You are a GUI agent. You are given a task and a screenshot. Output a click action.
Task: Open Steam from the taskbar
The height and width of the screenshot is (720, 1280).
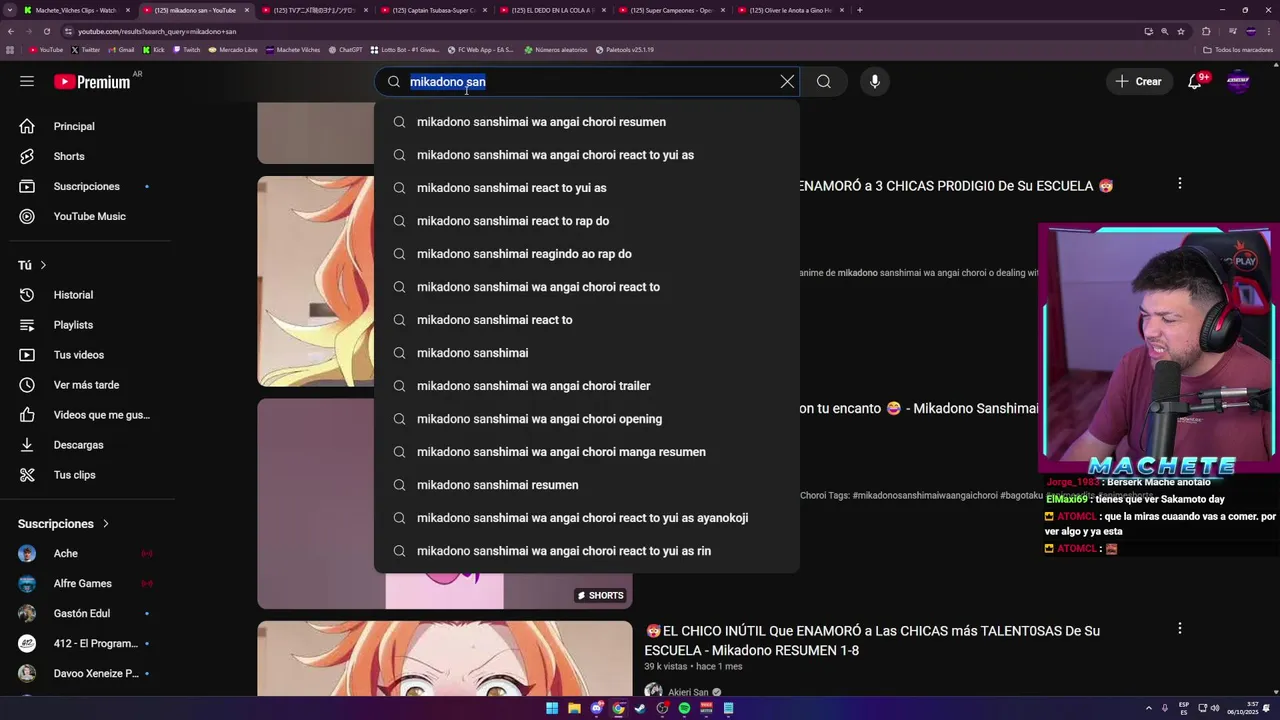click(x=640, y=708)
